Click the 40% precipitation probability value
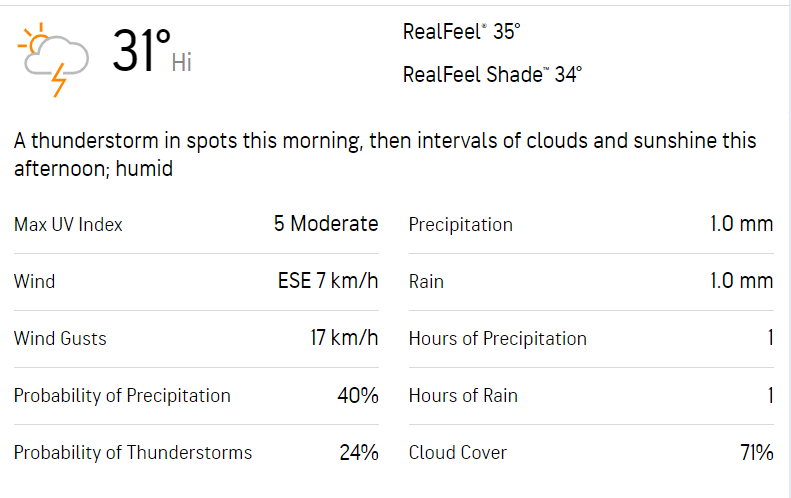Viewport: 791px width, 498px height. point(358,395)
